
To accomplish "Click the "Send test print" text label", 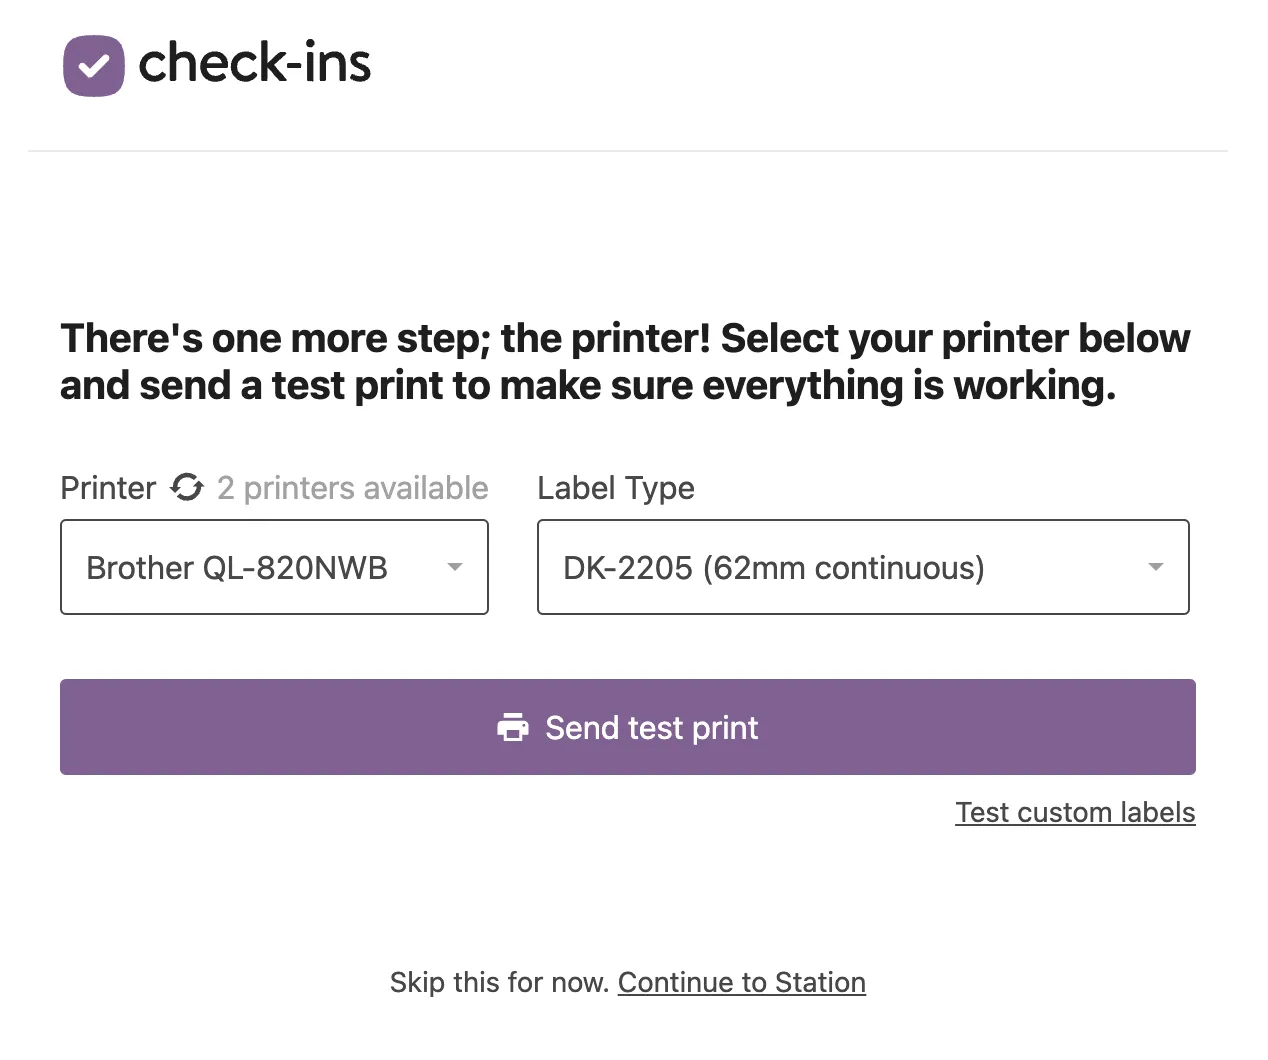I will (x=652, y=728).
